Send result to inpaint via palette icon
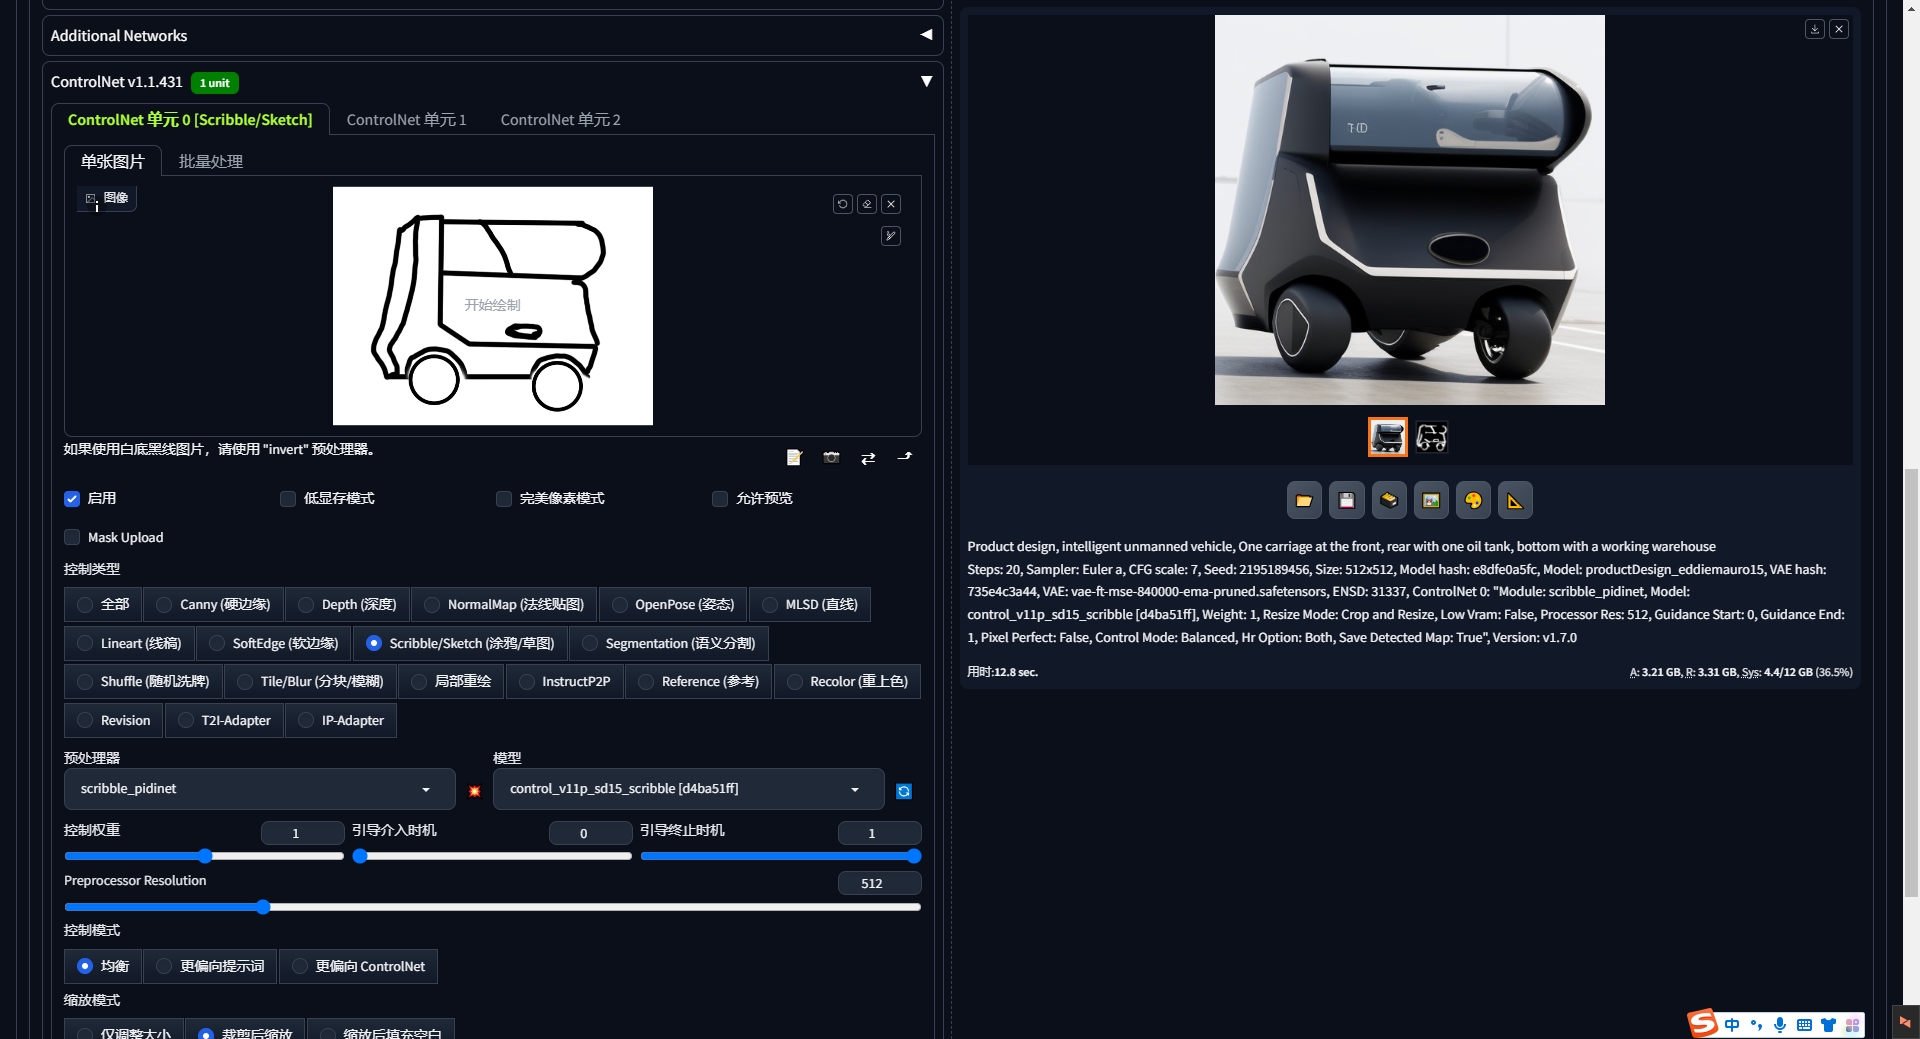1920x1039 pixels. [x=1472, y=500]
